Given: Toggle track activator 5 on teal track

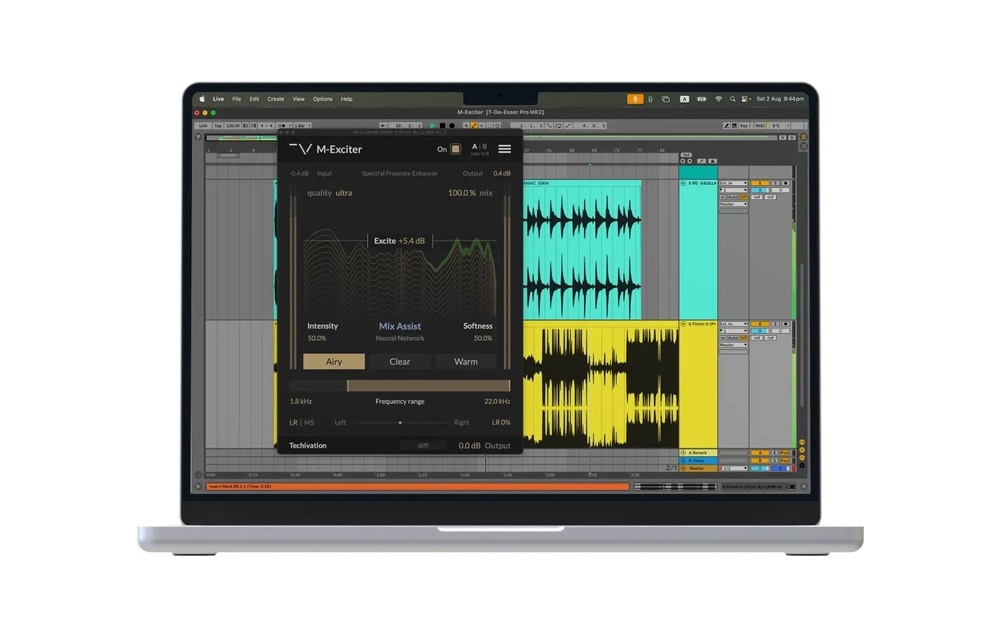Looking at the screenshot, I should tap(760, 183).
